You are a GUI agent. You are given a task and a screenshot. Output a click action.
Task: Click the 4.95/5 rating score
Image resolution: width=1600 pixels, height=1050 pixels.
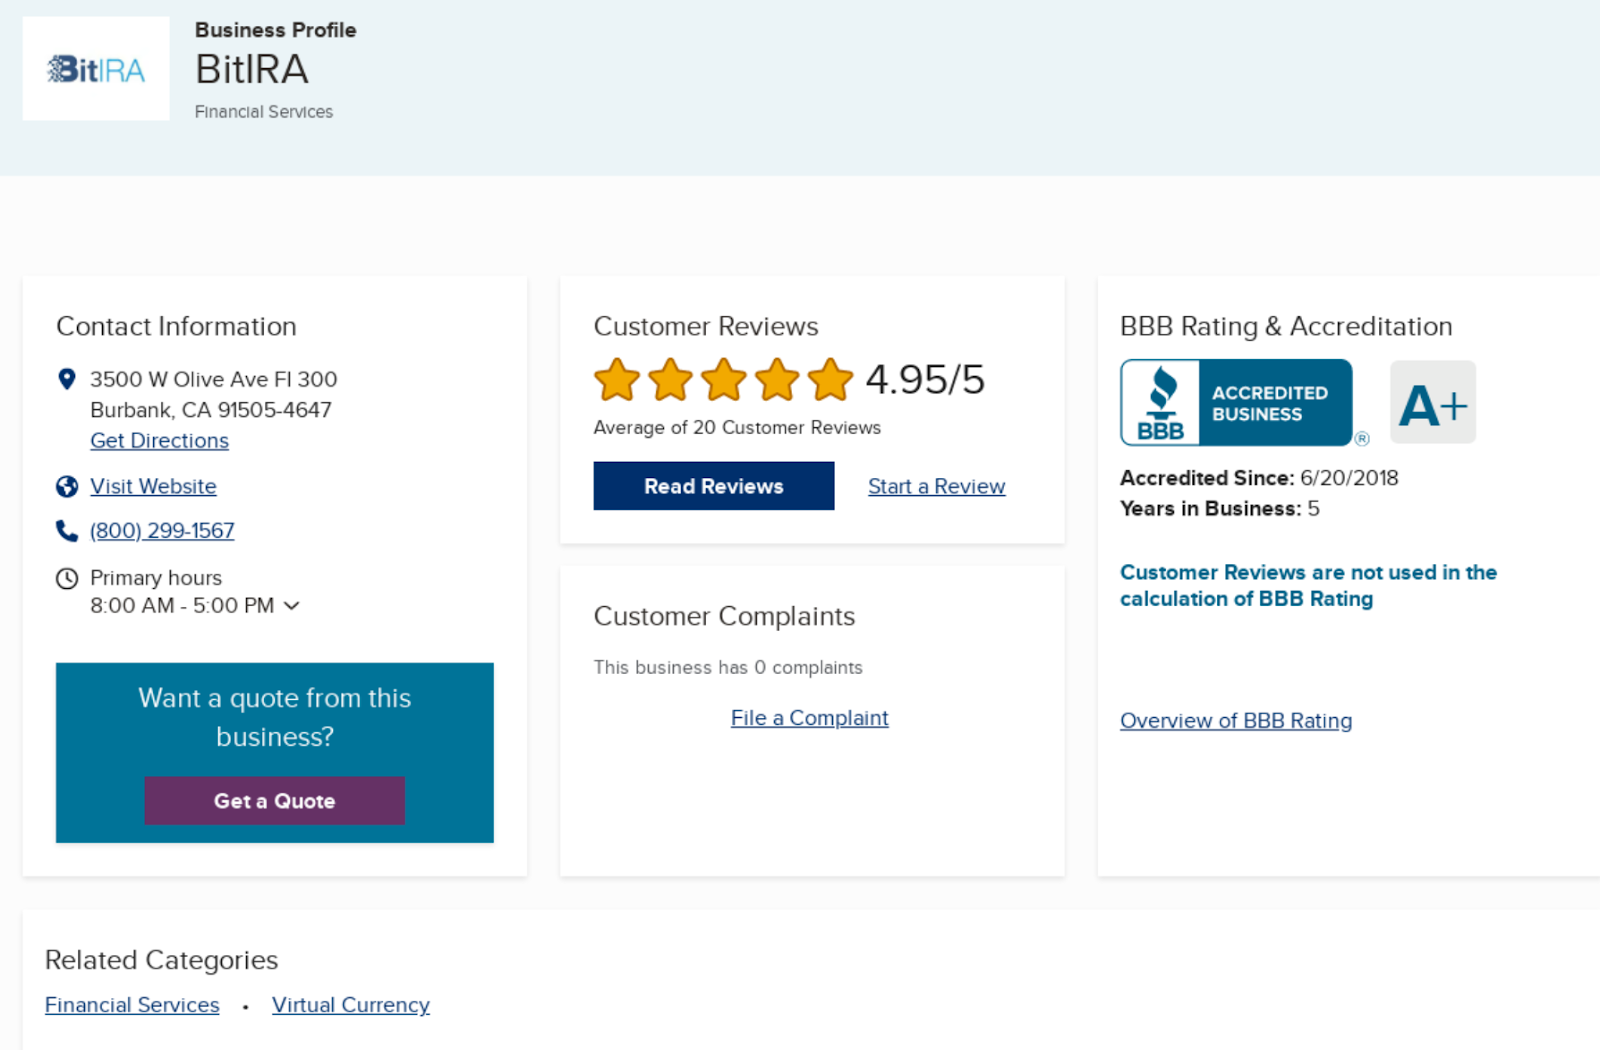pyautogui.click(x=925, y=380)
